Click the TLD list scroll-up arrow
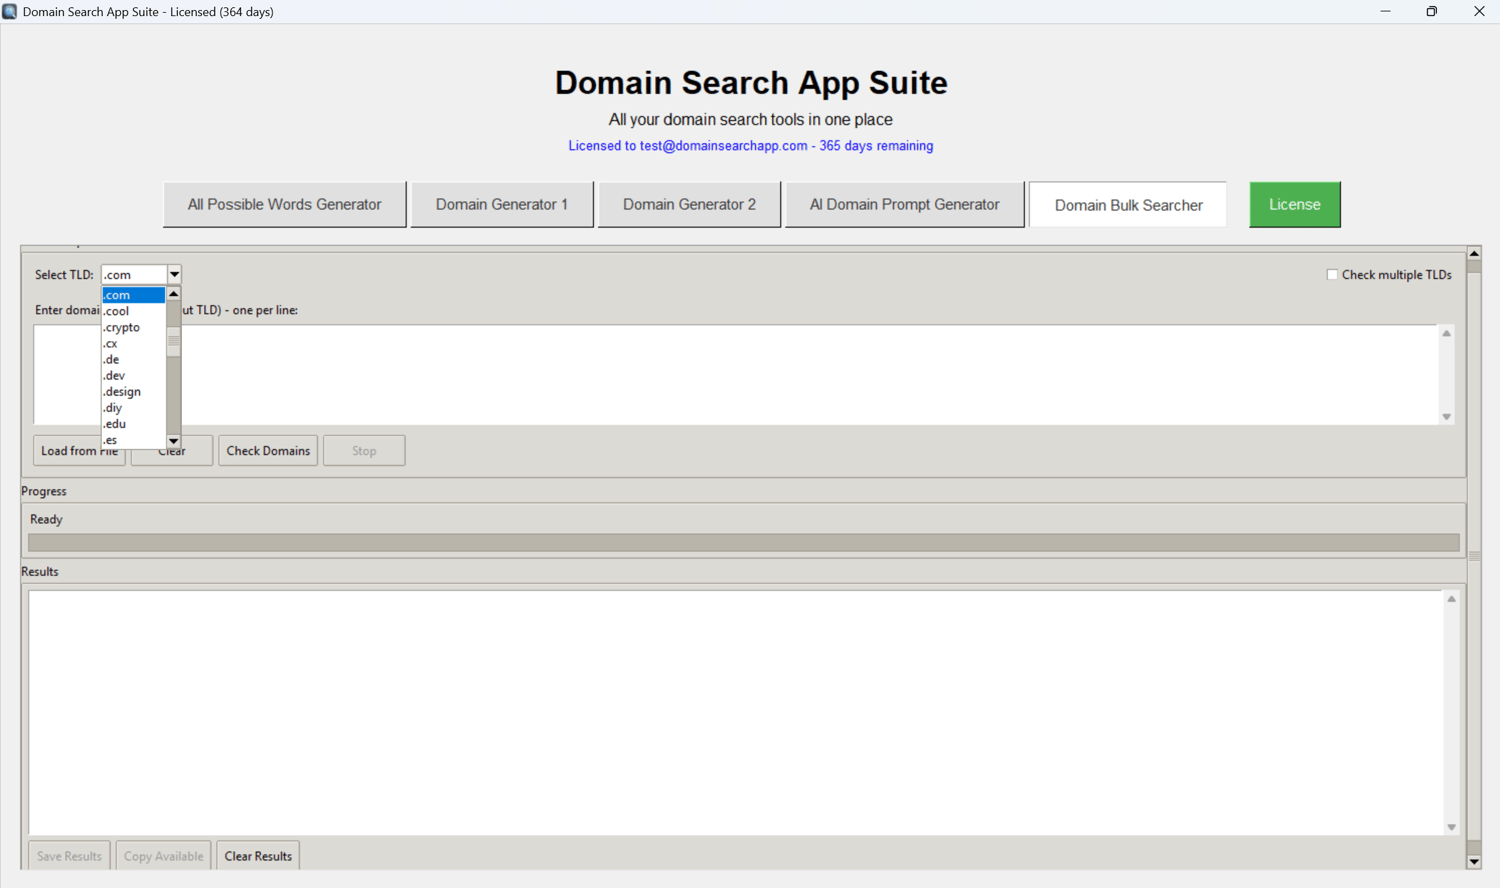 (174, 294)
